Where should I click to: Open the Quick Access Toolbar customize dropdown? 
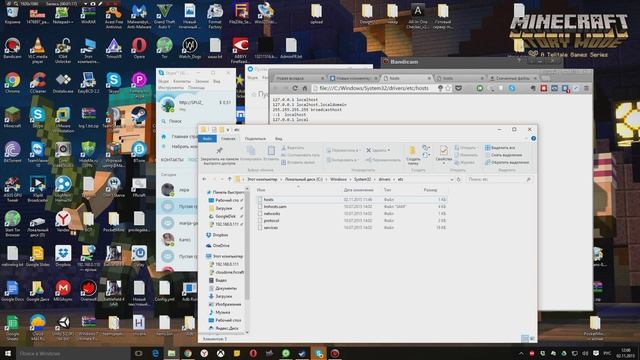[x=228, y=129]
